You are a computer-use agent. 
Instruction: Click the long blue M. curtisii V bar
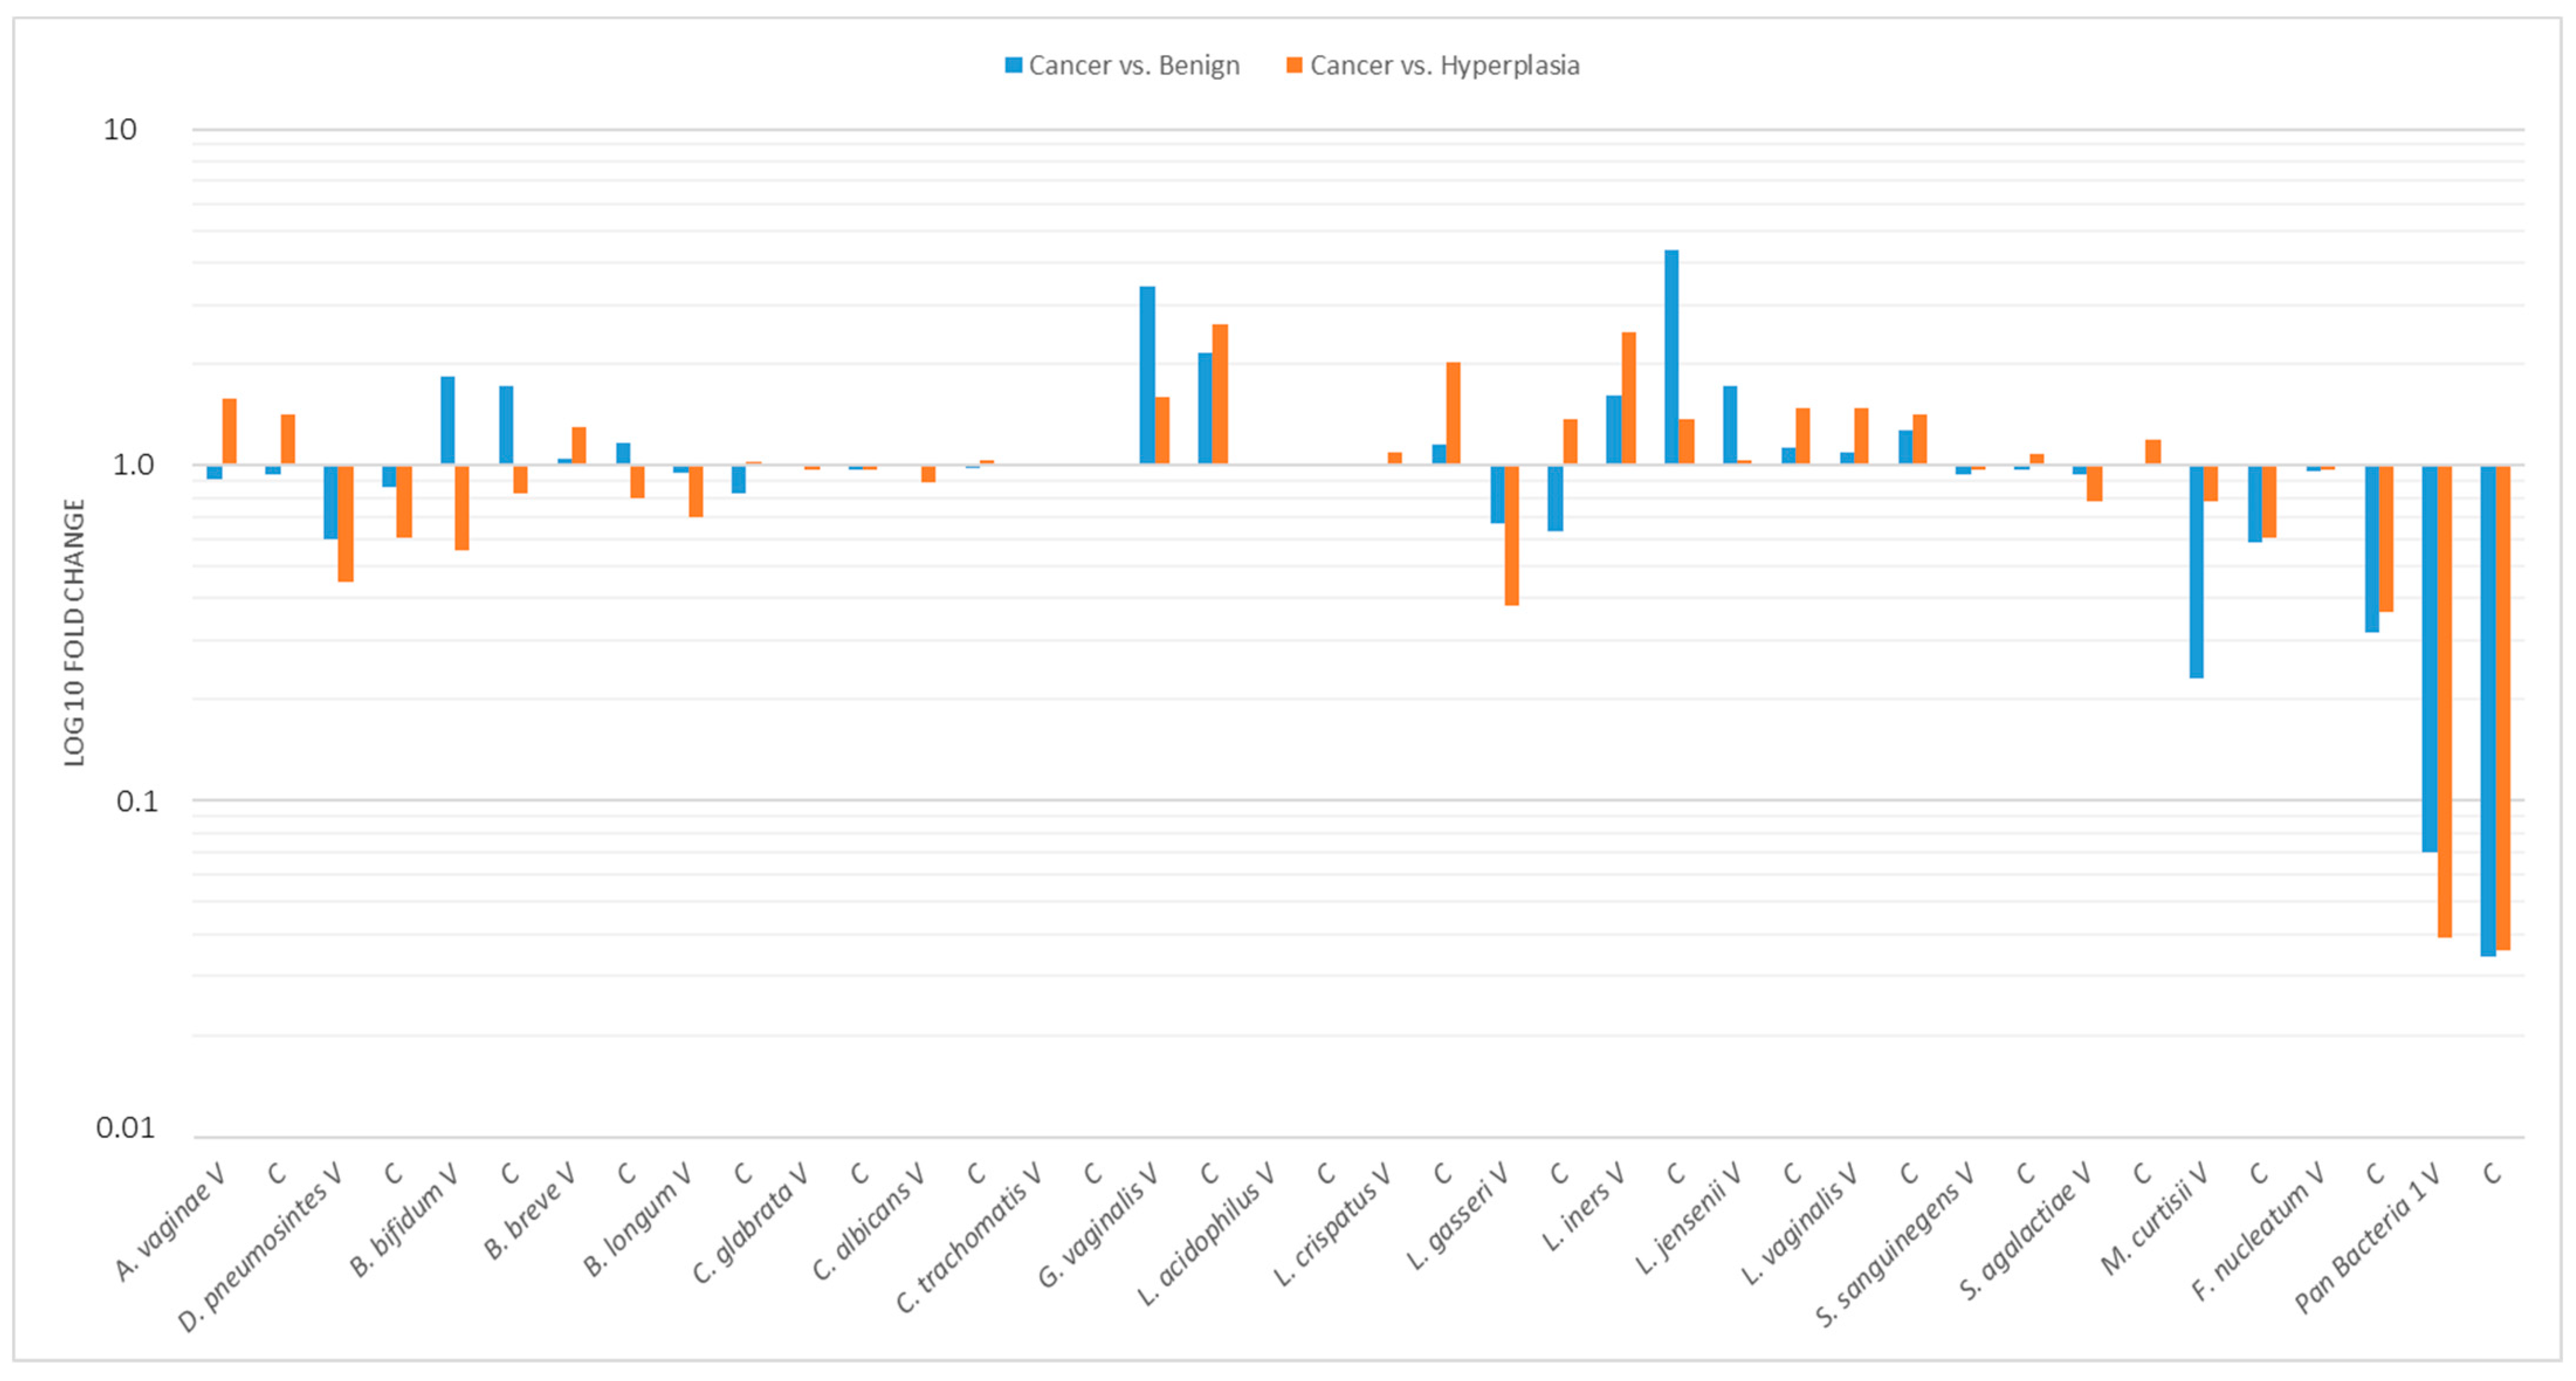click(2196, 571)
